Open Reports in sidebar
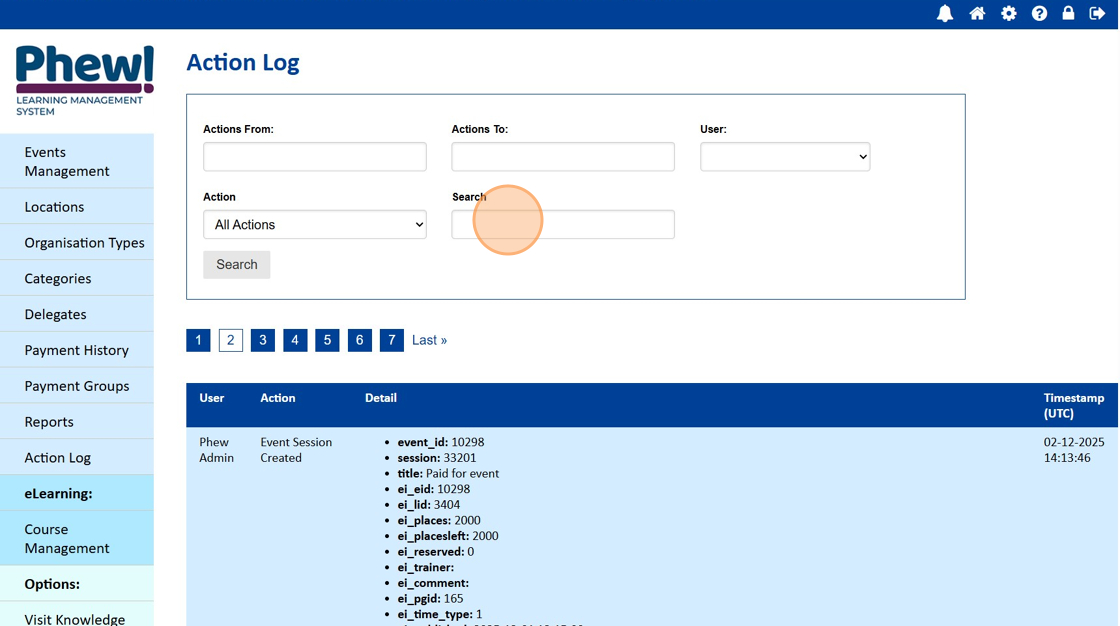This screenshot has height=626, width=1120. pyautogui.click(x=77, y=421)
